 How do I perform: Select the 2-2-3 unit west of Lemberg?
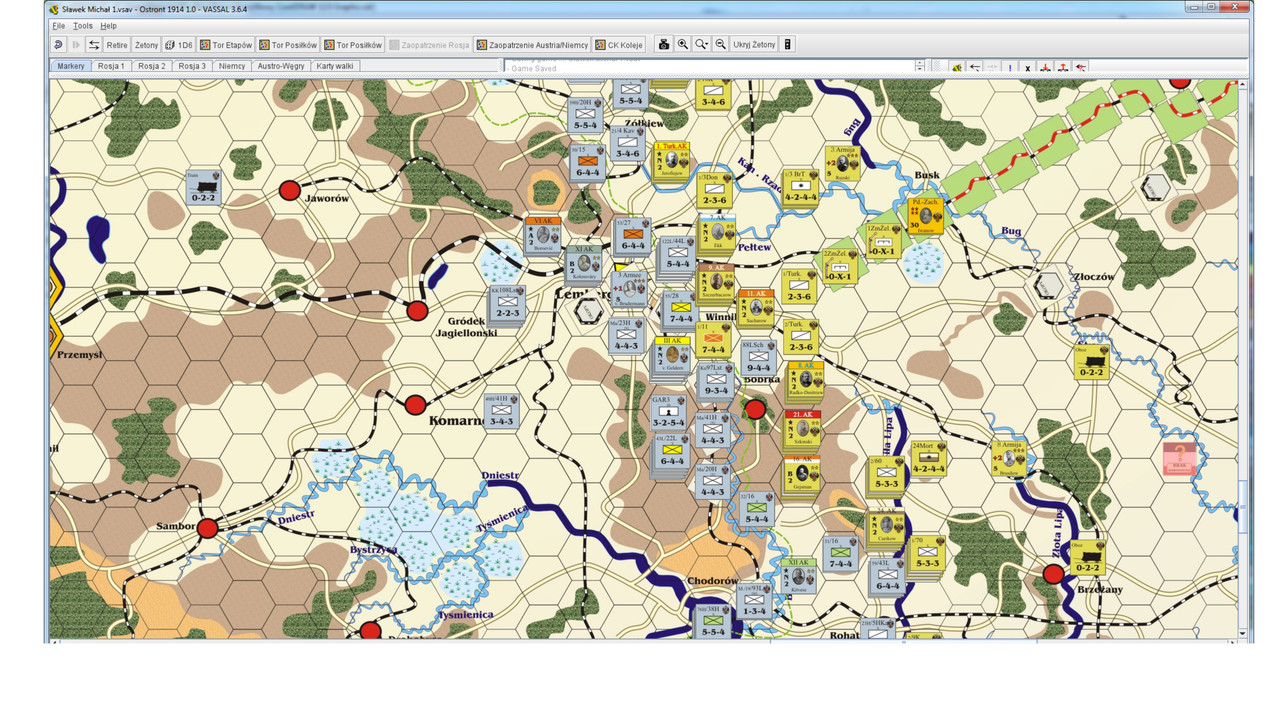coord(507,302)
